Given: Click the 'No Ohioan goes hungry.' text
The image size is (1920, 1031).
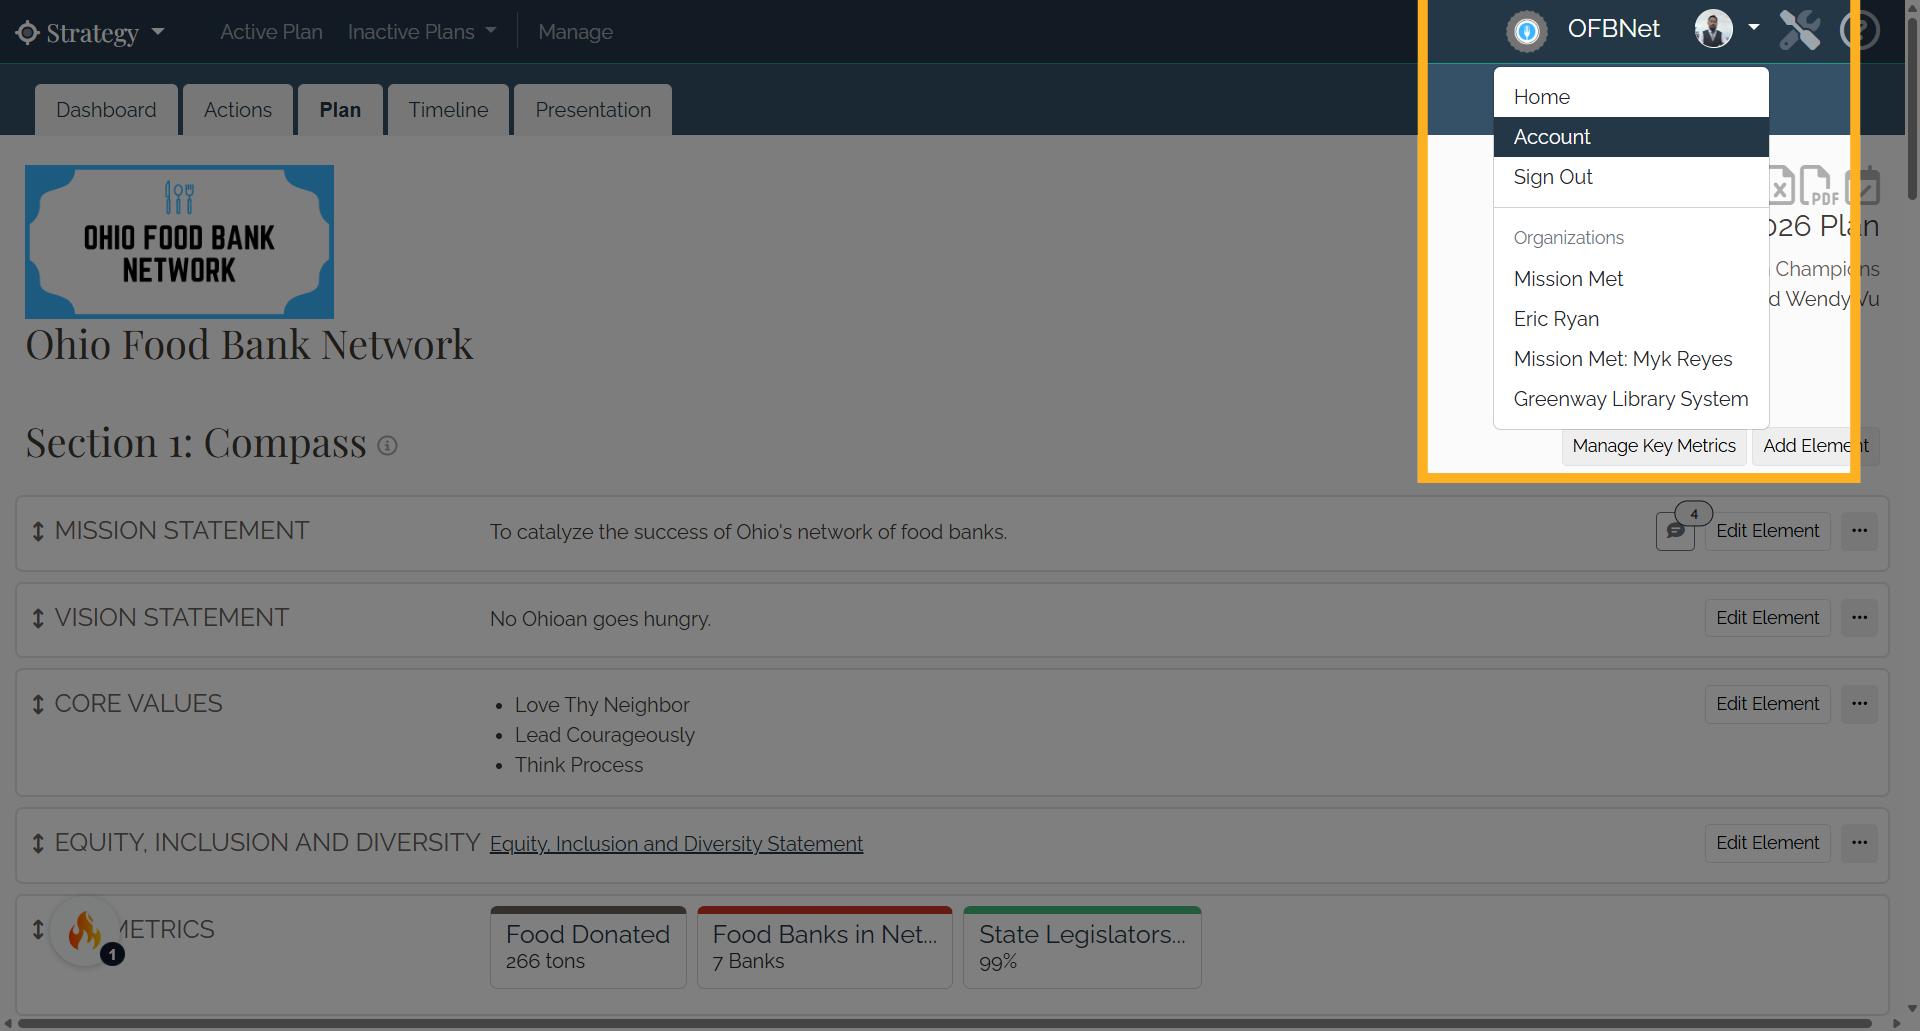Looking at the screenshot, I should (600, 619).
